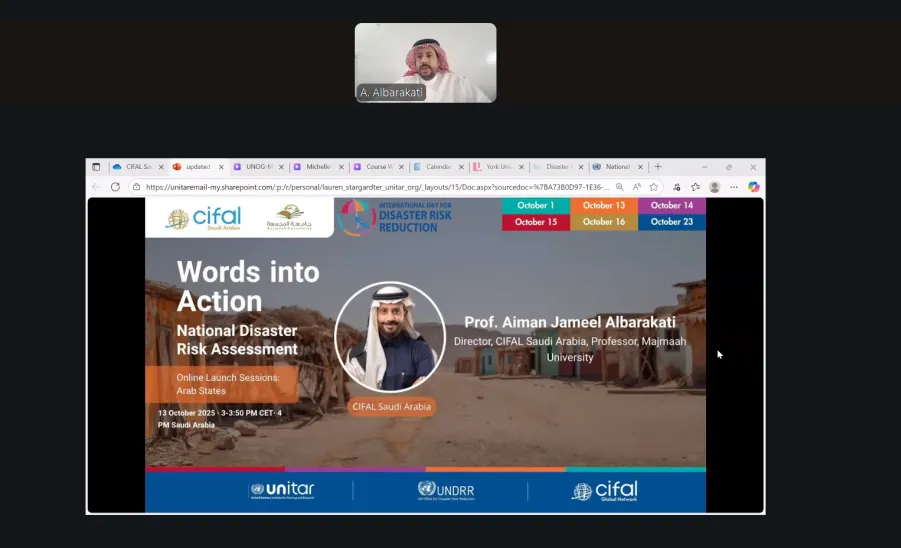Switch to the Course W browser tab
Image resolution: width=901 pixels, height=548 pixels.
click(x=378, y=167)
